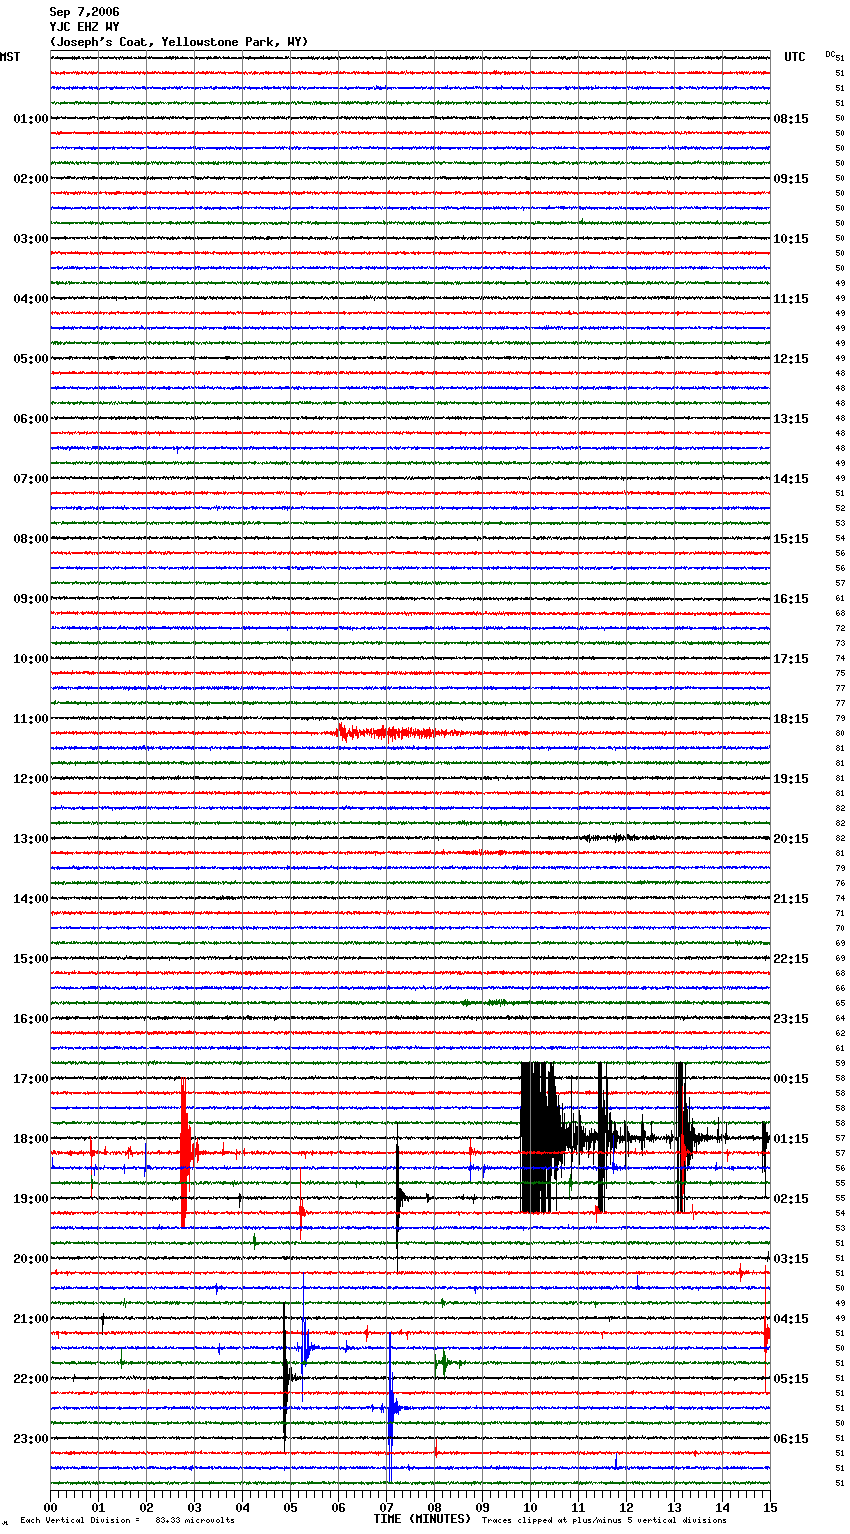This screenshot has width=850, height=1534.
Task: Click the red tremor signal on the 11:15 trace
Action: point(400,733)
